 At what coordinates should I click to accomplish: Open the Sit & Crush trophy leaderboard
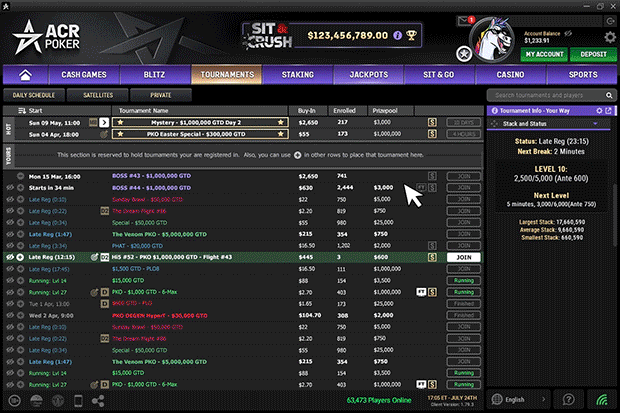click(411, 36)
